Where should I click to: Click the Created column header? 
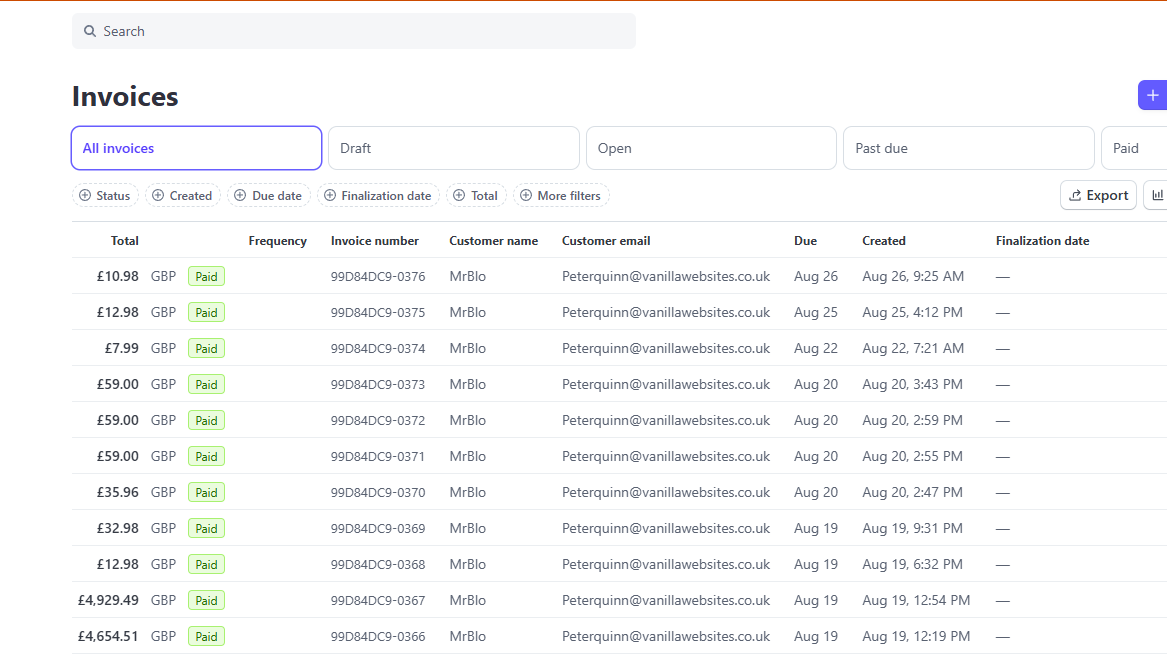[884, 240]
